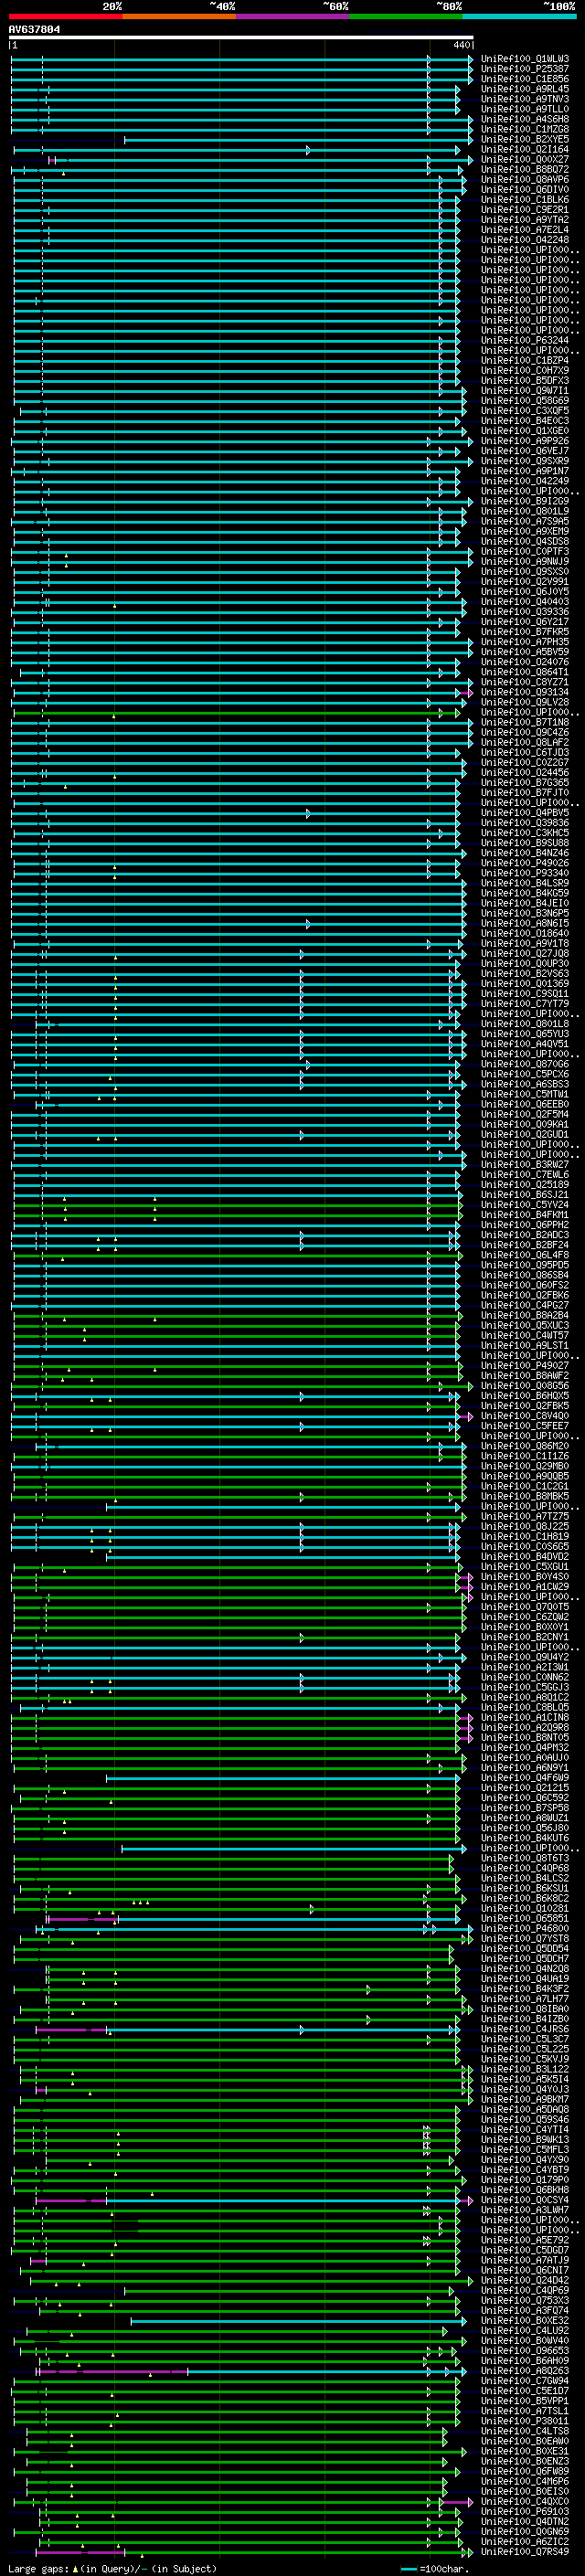This screenshot has width=585, height=2576.
Task: Select hit UniRef100_Q2I164
Action: click(x=525, y=149)
